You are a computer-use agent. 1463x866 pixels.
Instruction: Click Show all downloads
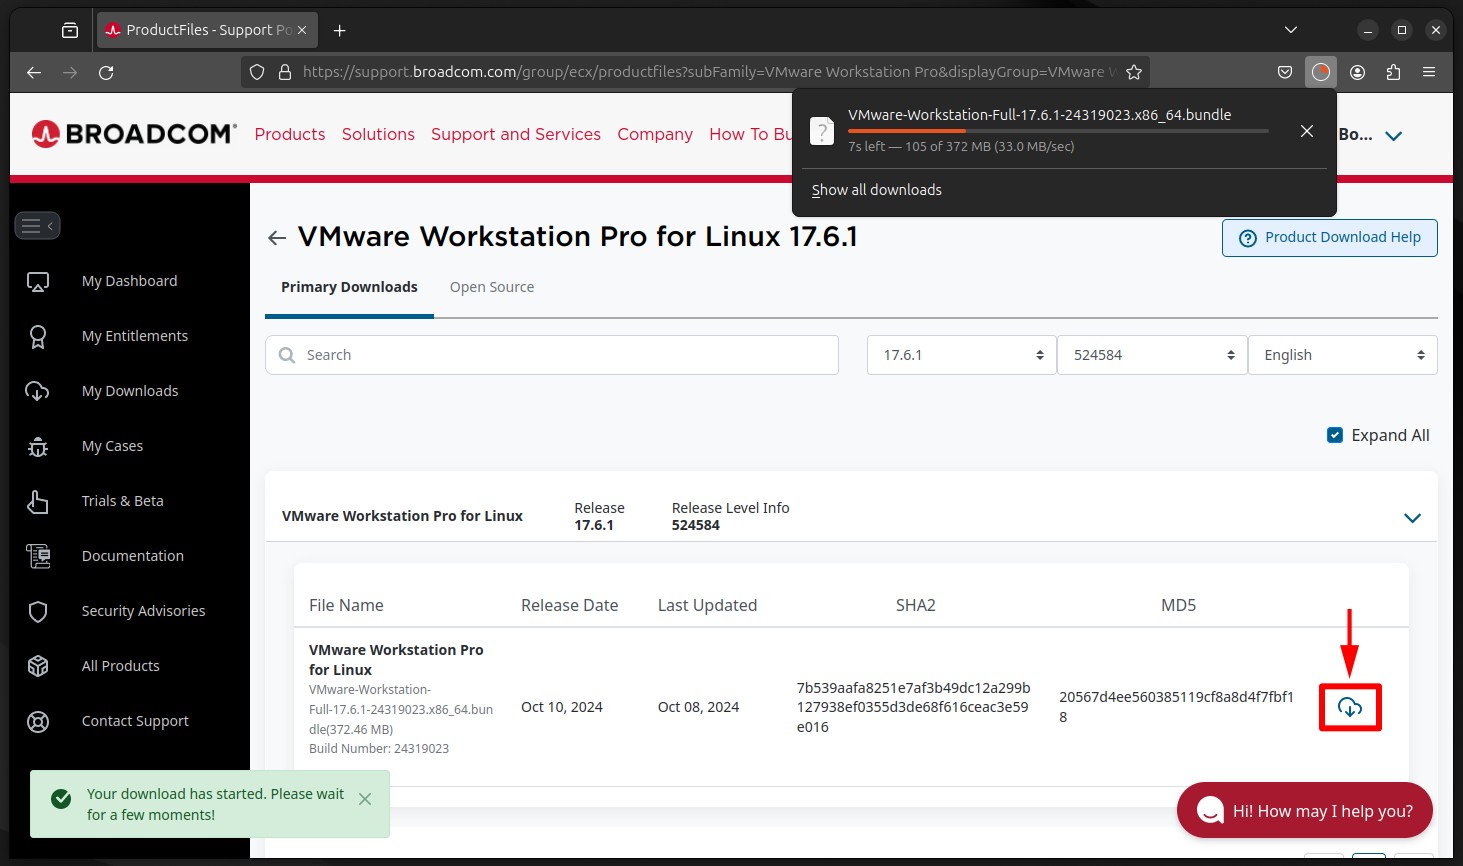point(876,190)
